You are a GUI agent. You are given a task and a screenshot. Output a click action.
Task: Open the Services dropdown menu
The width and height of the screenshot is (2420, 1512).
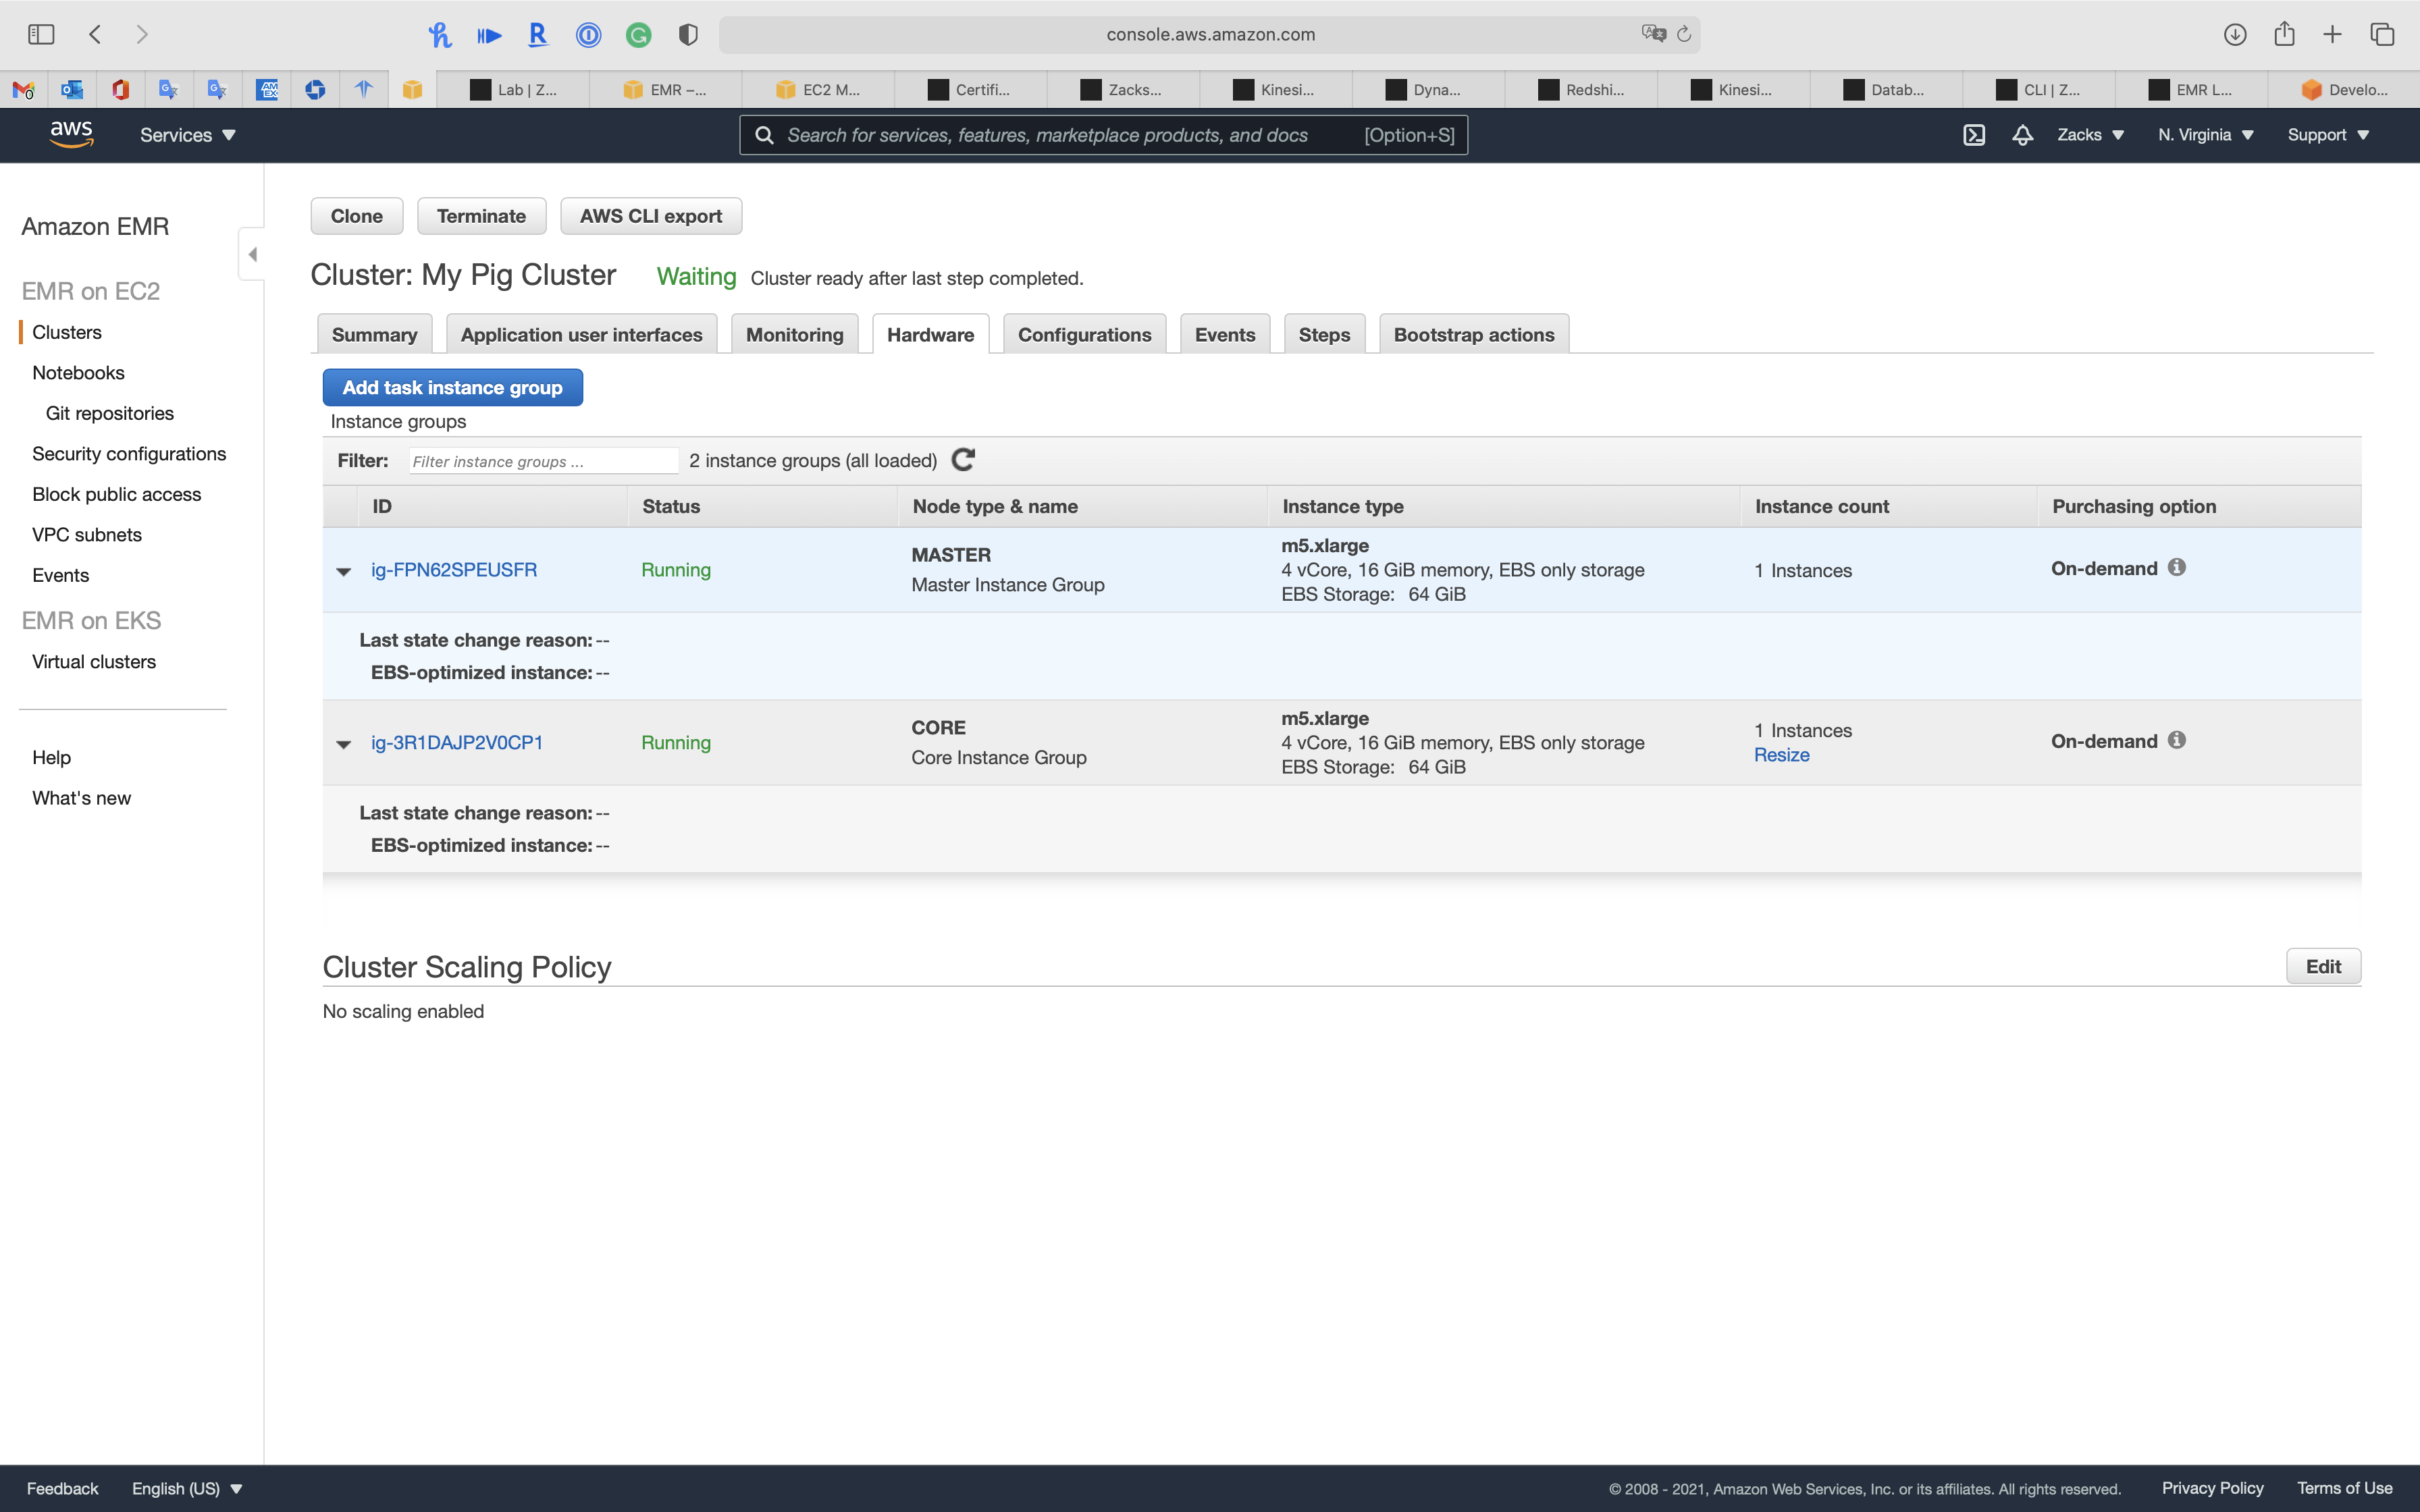(x=187, y=135)
